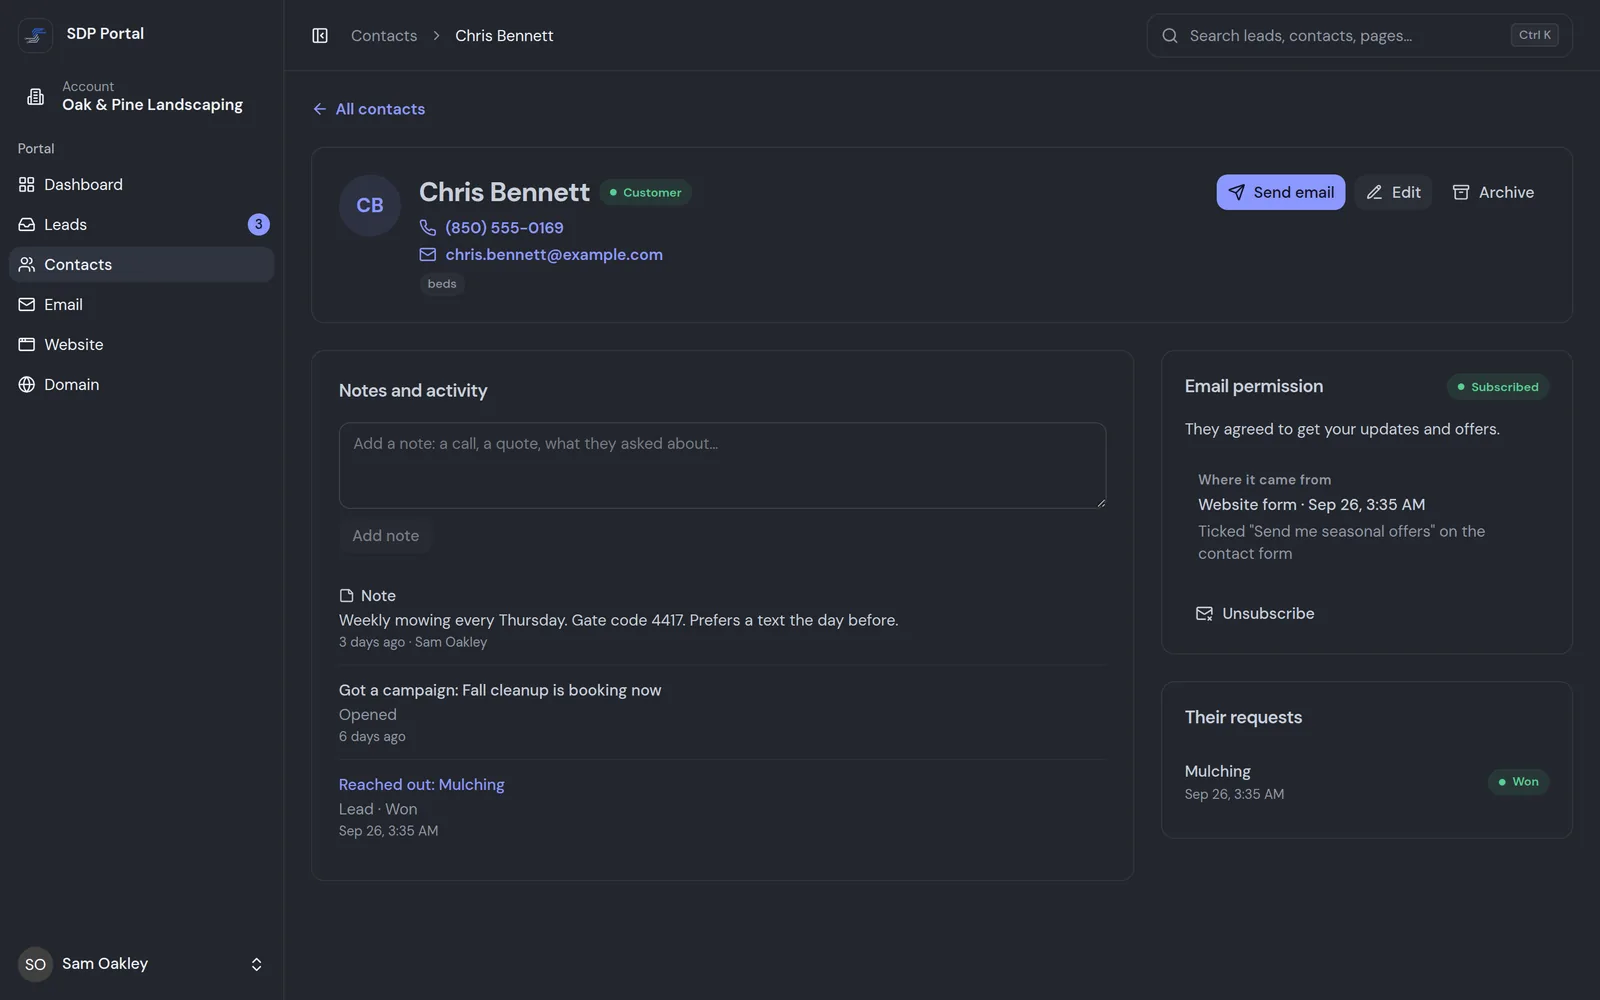This screenshot has width=1600, height=1000.
Task: Click the Portal section label
Action: [36, 148]
